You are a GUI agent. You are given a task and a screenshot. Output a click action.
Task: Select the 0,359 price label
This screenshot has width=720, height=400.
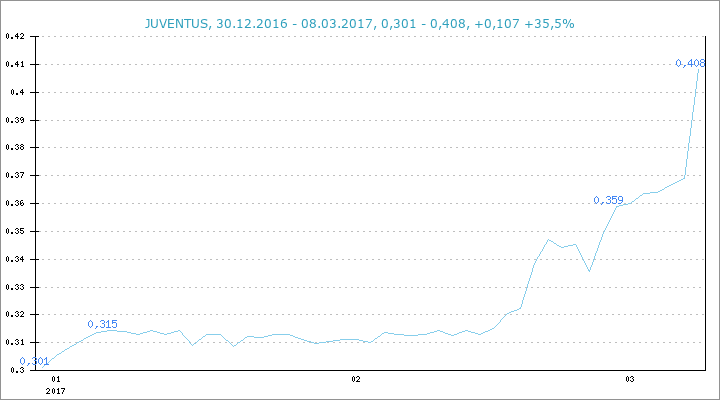608,200
